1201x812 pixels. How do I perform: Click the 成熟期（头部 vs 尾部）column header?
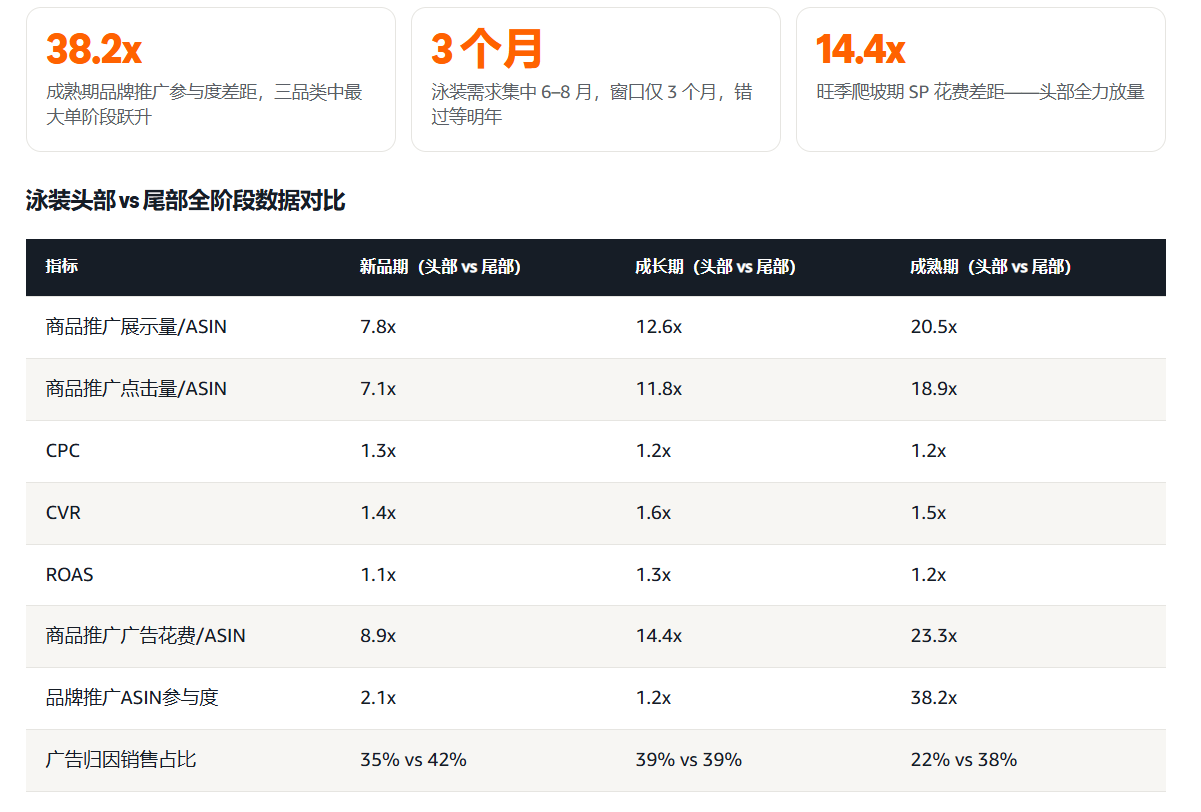[x=990, y=267]
